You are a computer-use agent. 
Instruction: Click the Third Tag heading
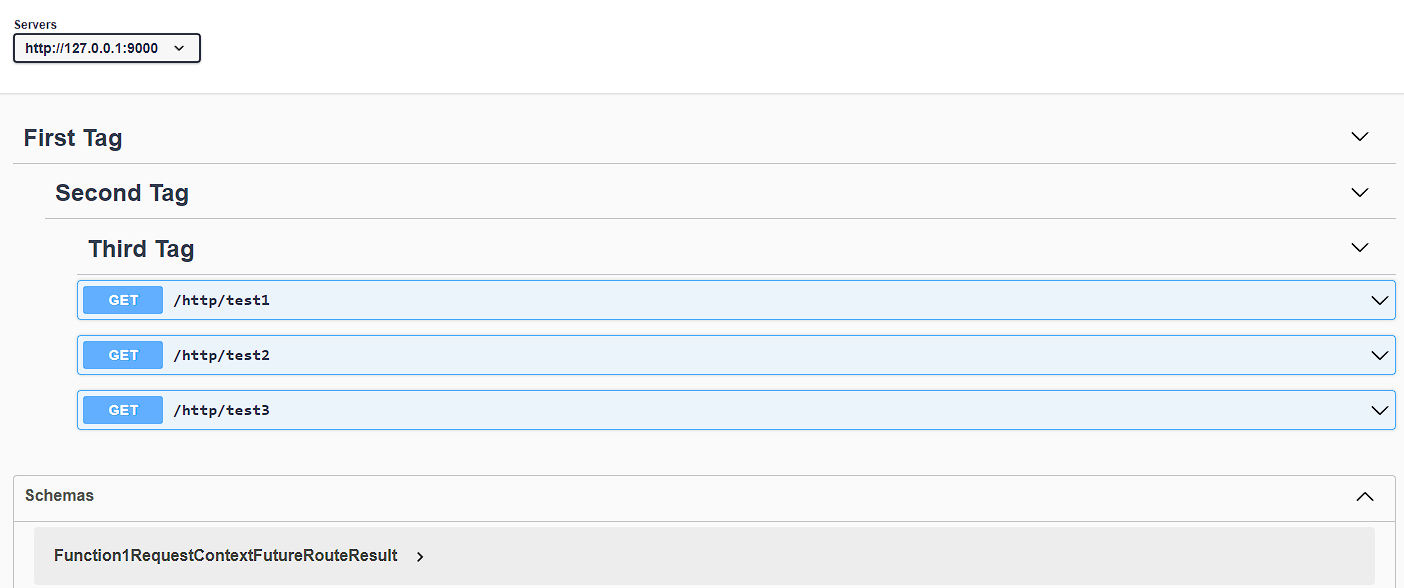point(140,248)
